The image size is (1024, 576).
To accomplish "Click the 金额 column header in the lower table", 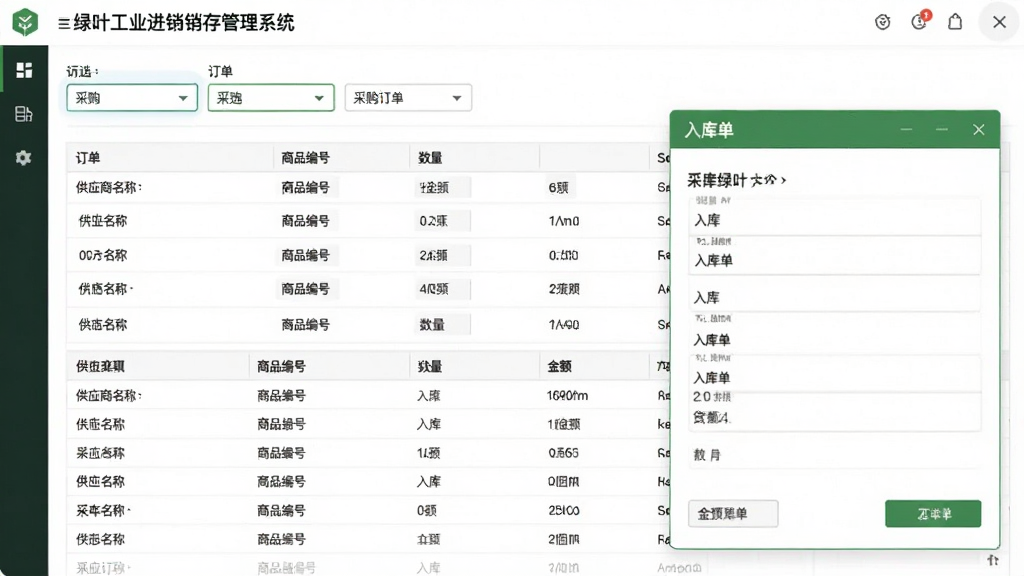I will (560, 366).
